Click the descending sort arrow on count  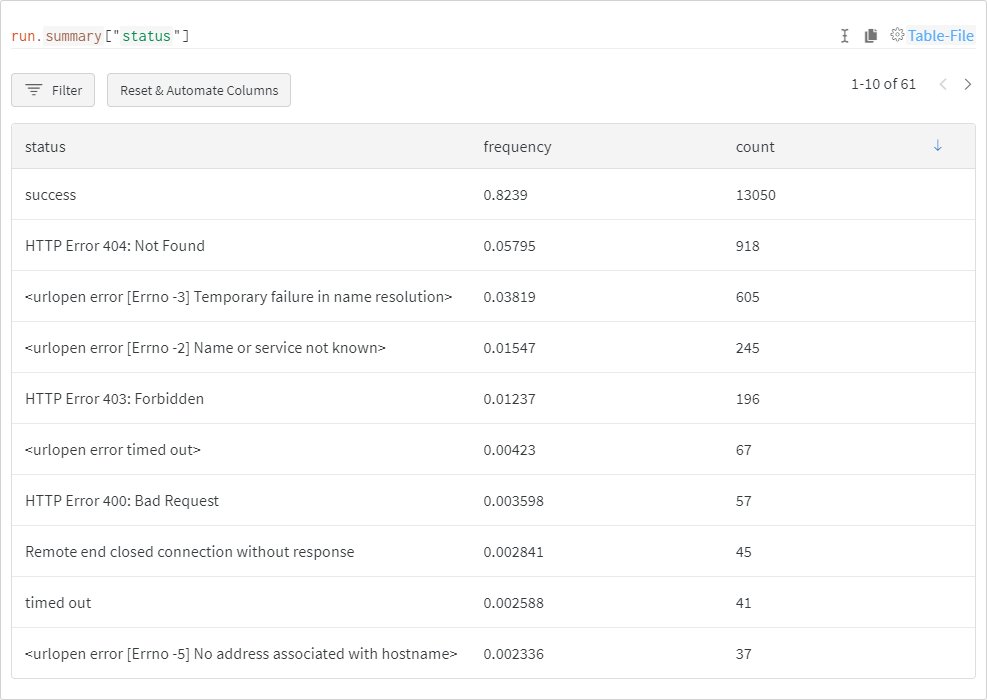pyautogui.click(x=937, y=146)
